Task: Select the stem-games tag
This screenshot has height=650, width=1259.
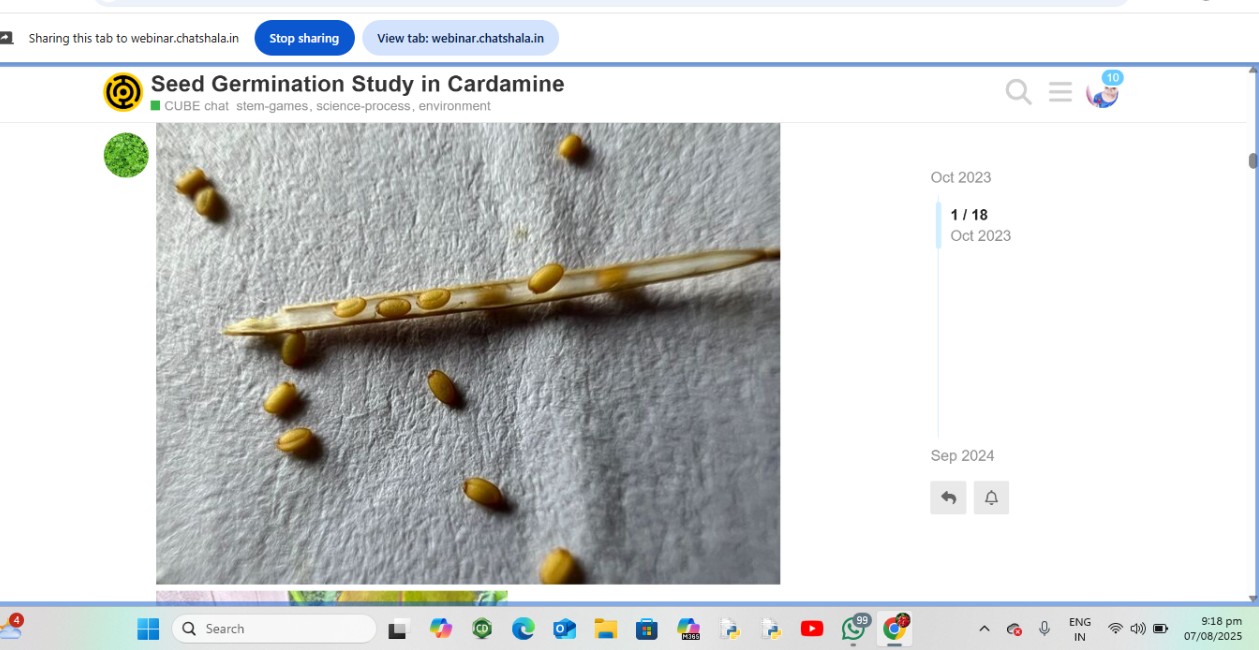Action: [x=272, y=106]
